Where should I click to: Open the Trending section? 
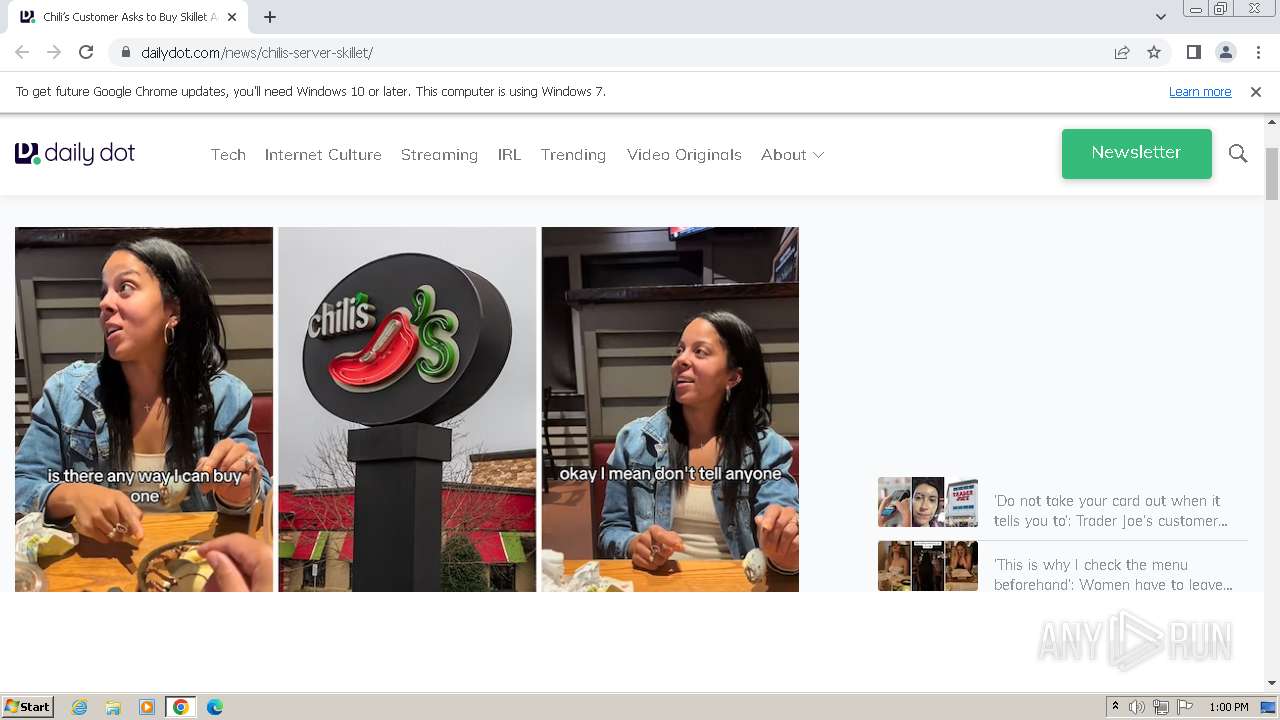coord(573,155)
